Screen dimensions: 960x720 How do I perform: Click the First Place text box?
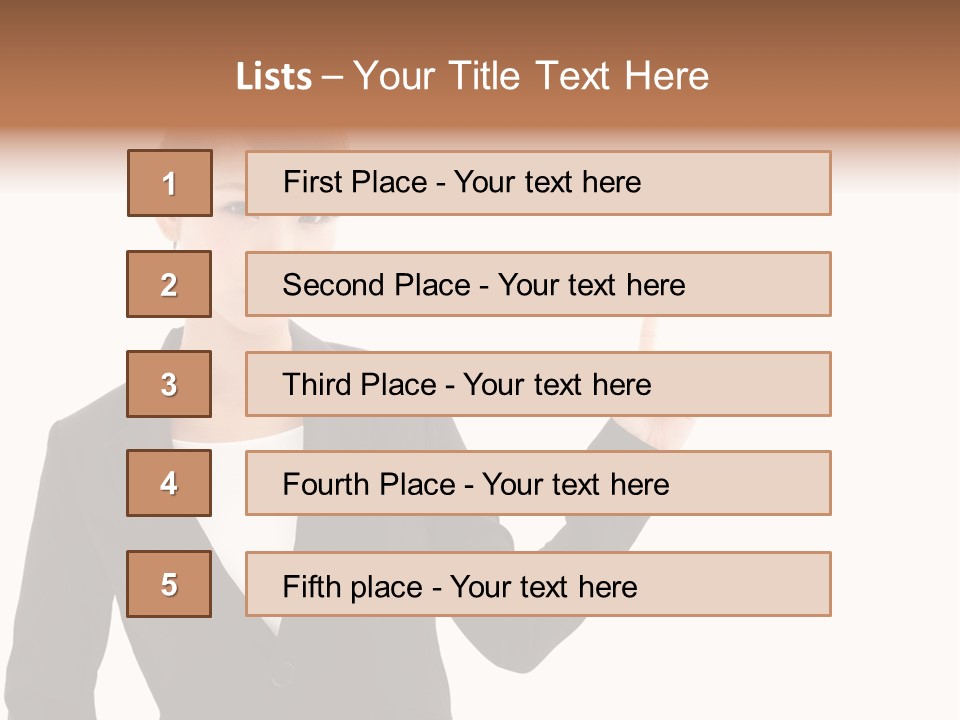pyautogui.click(x=538, y=183)
